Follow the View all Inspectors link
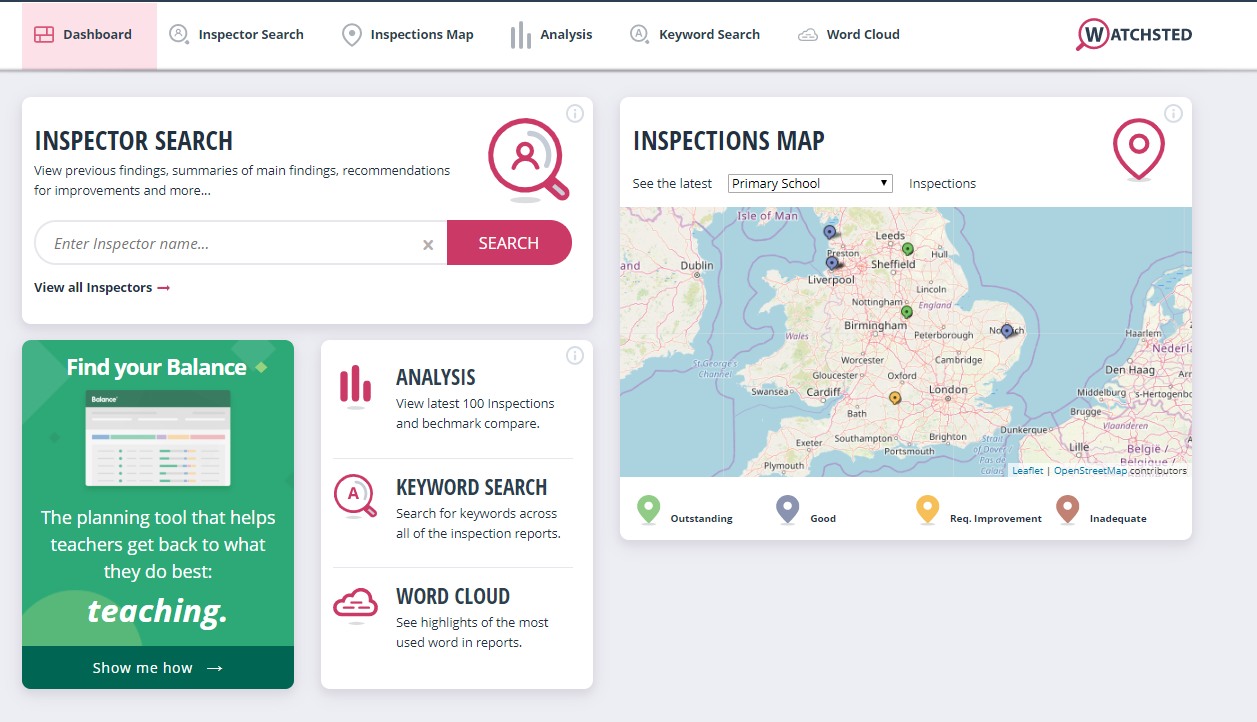The image size is (1257, 722). pyautogui.click(x=102, y=288)
